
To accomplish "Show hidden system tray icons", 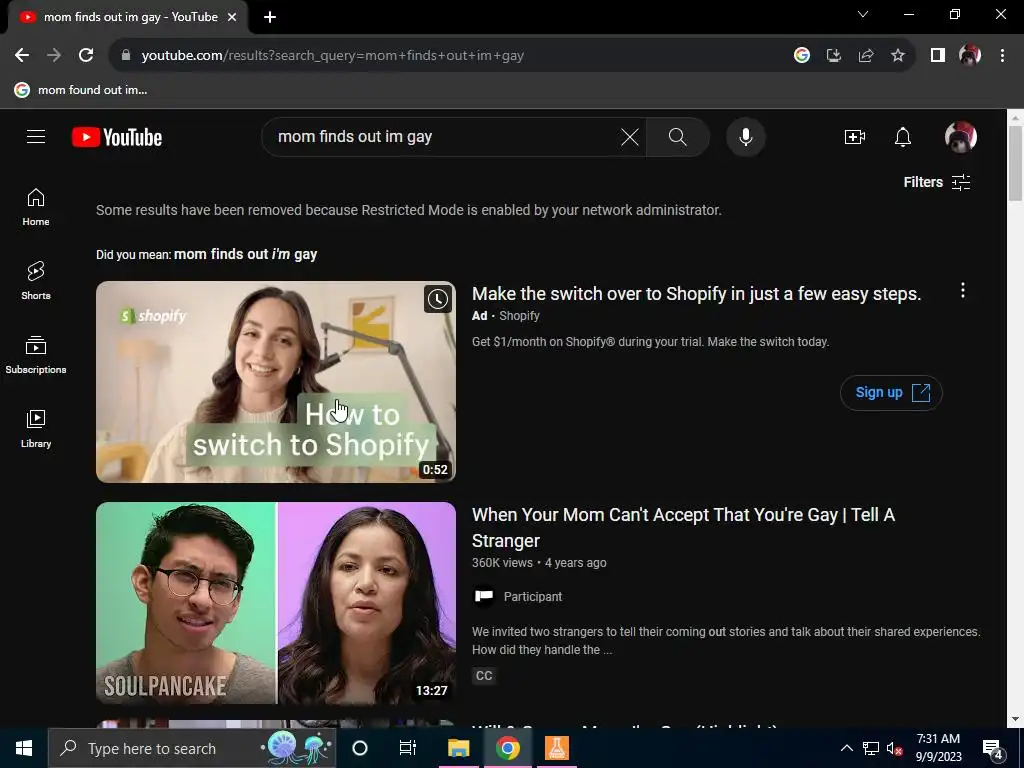I will 846,748.
